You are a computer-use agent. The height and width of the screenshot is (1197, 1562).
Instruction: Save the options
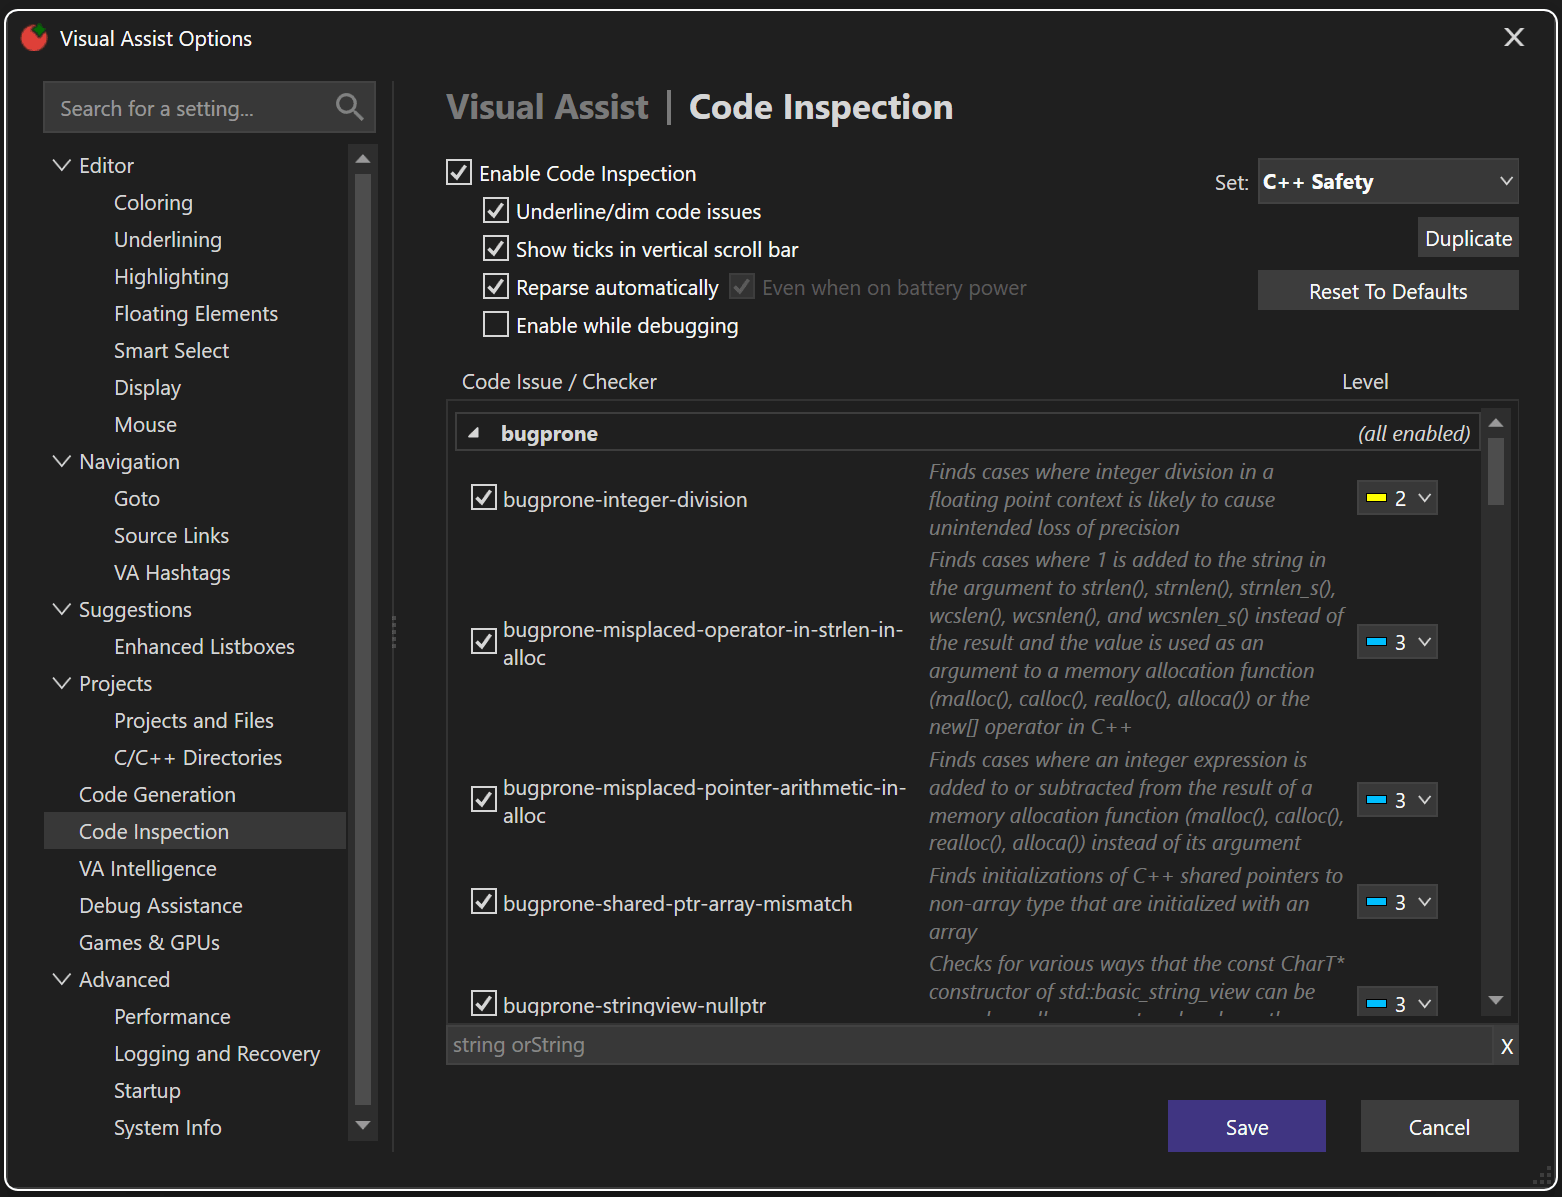pos(1246,1127)
